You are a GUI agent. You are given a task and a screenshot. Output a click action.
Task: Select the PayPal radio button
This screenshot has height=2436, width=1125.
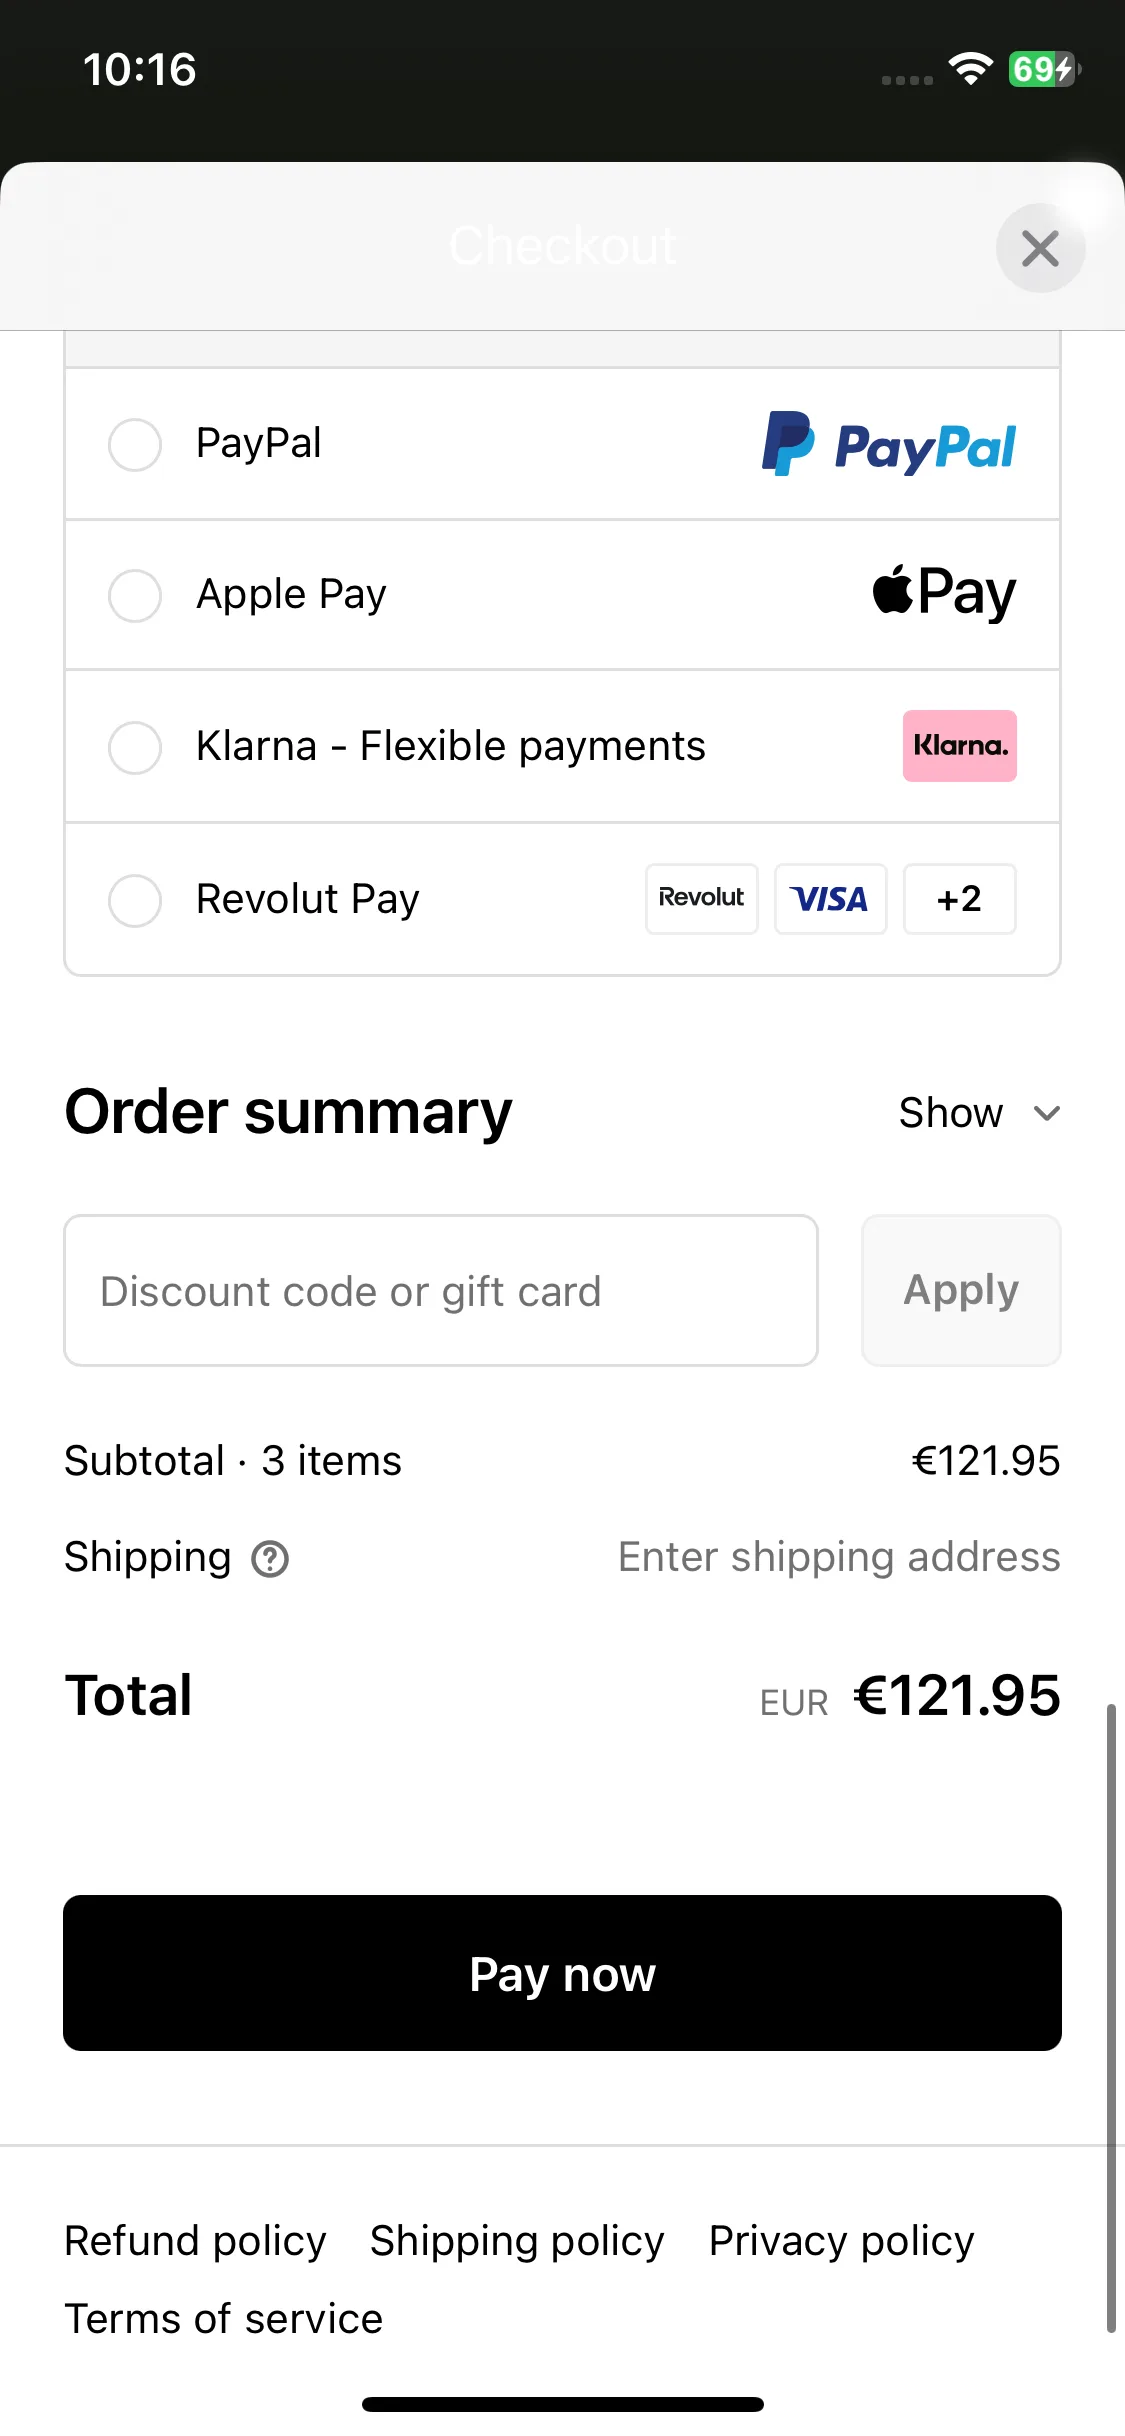(x=135, y=444)
